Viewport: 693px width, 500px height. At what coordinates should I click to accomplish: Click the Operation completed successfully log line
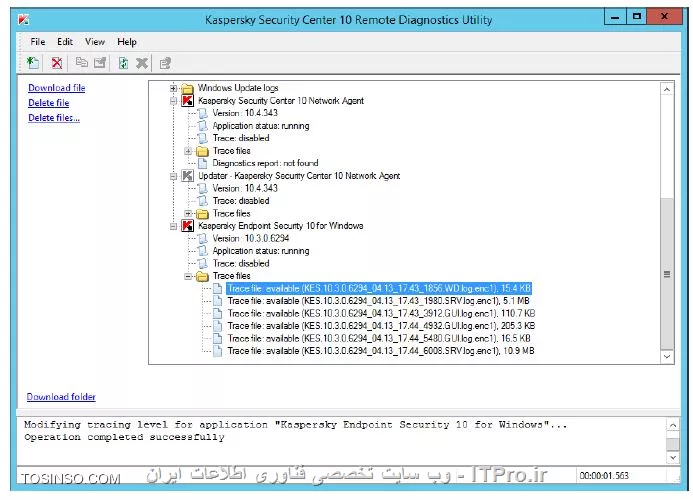pos(124,437)
